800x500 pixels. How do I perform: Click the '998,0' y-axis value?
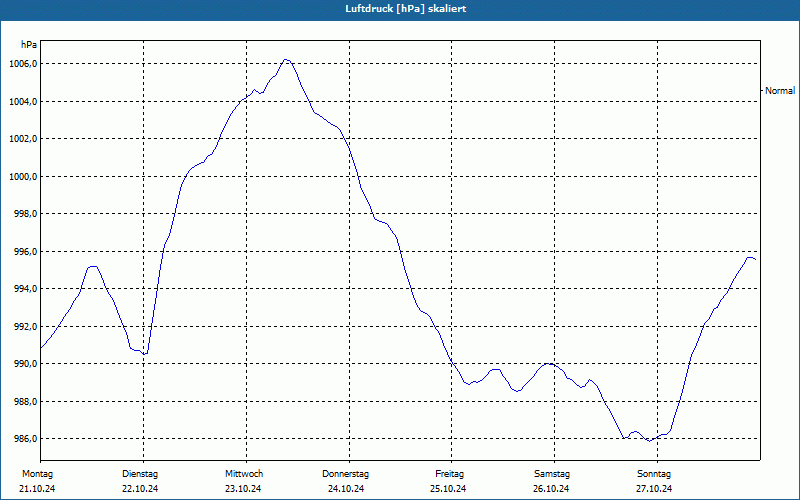coord(25,214)
